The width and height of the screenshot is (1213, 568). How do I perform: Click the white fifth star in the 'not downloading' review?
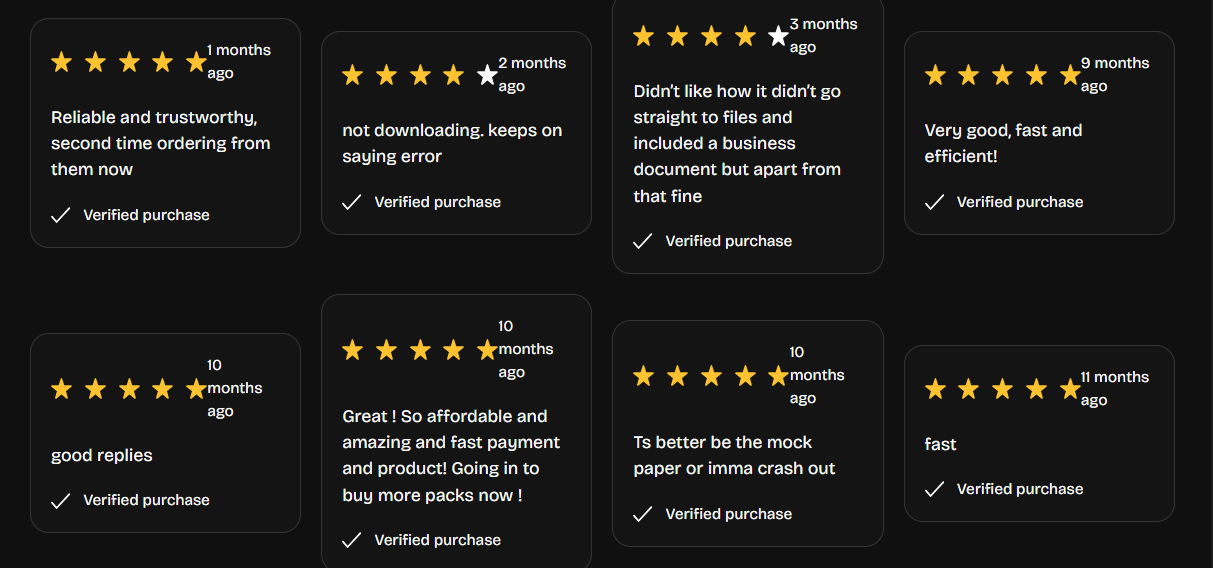(487, 75)
